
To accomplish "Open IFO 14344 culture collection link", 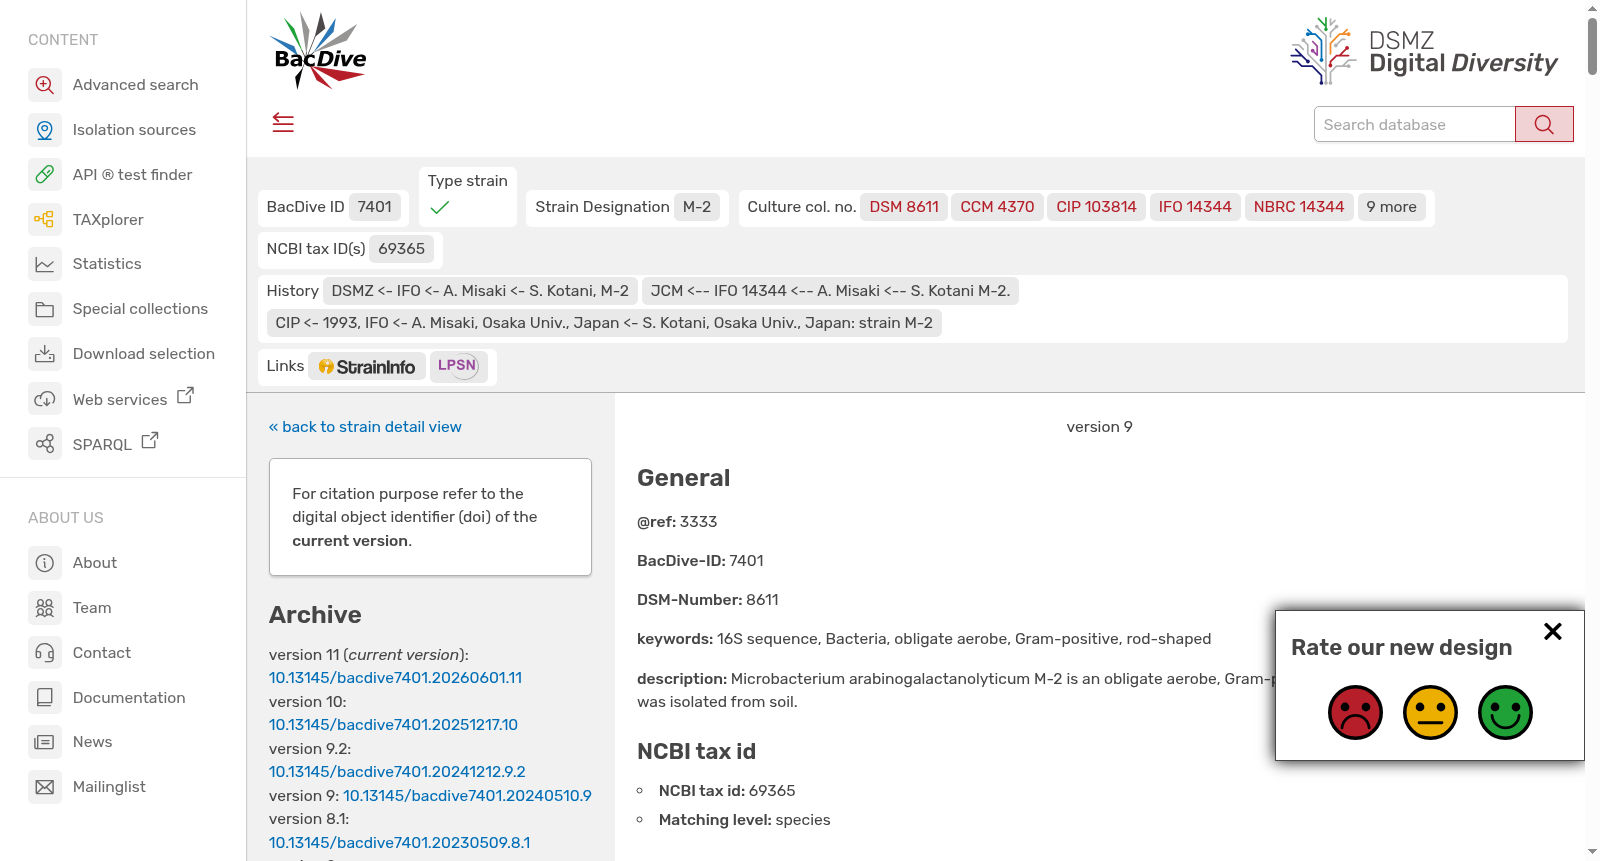I will [x=1195, y=207].
